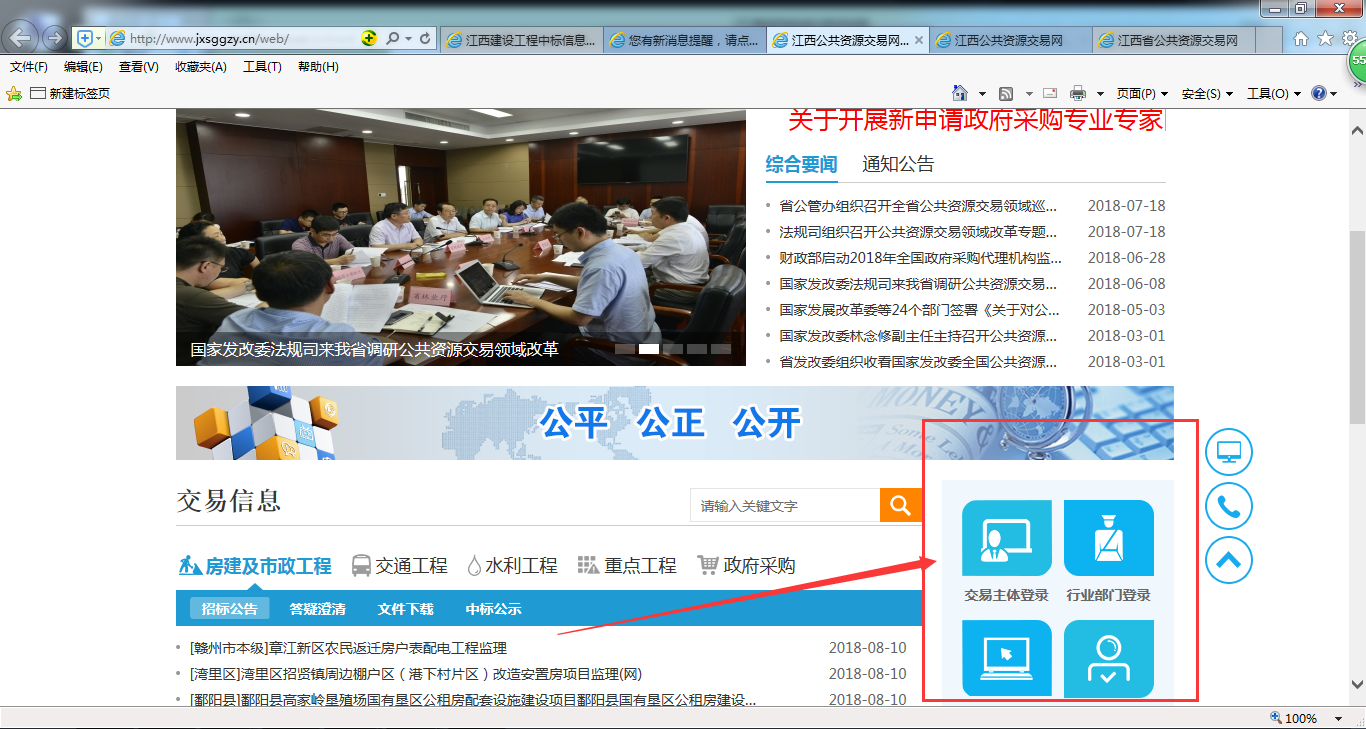Click the orange search magnifier button

(x=900, y=505)
